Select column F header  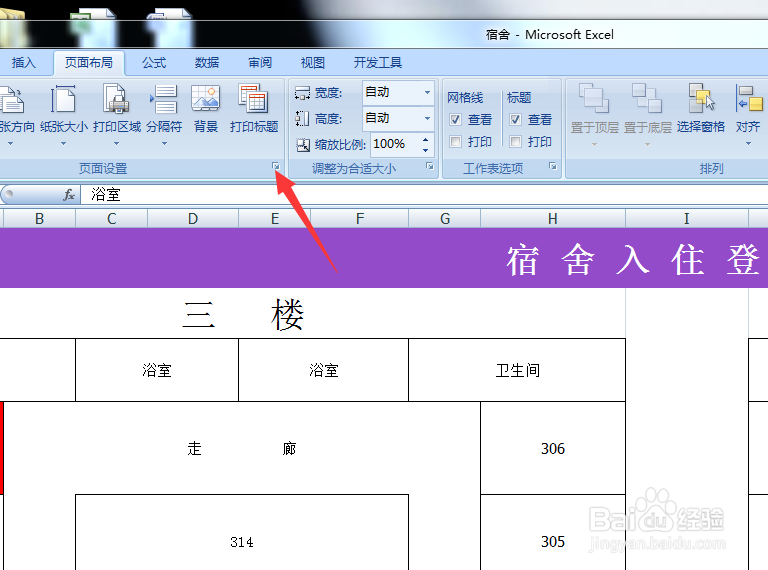(360, 218)
